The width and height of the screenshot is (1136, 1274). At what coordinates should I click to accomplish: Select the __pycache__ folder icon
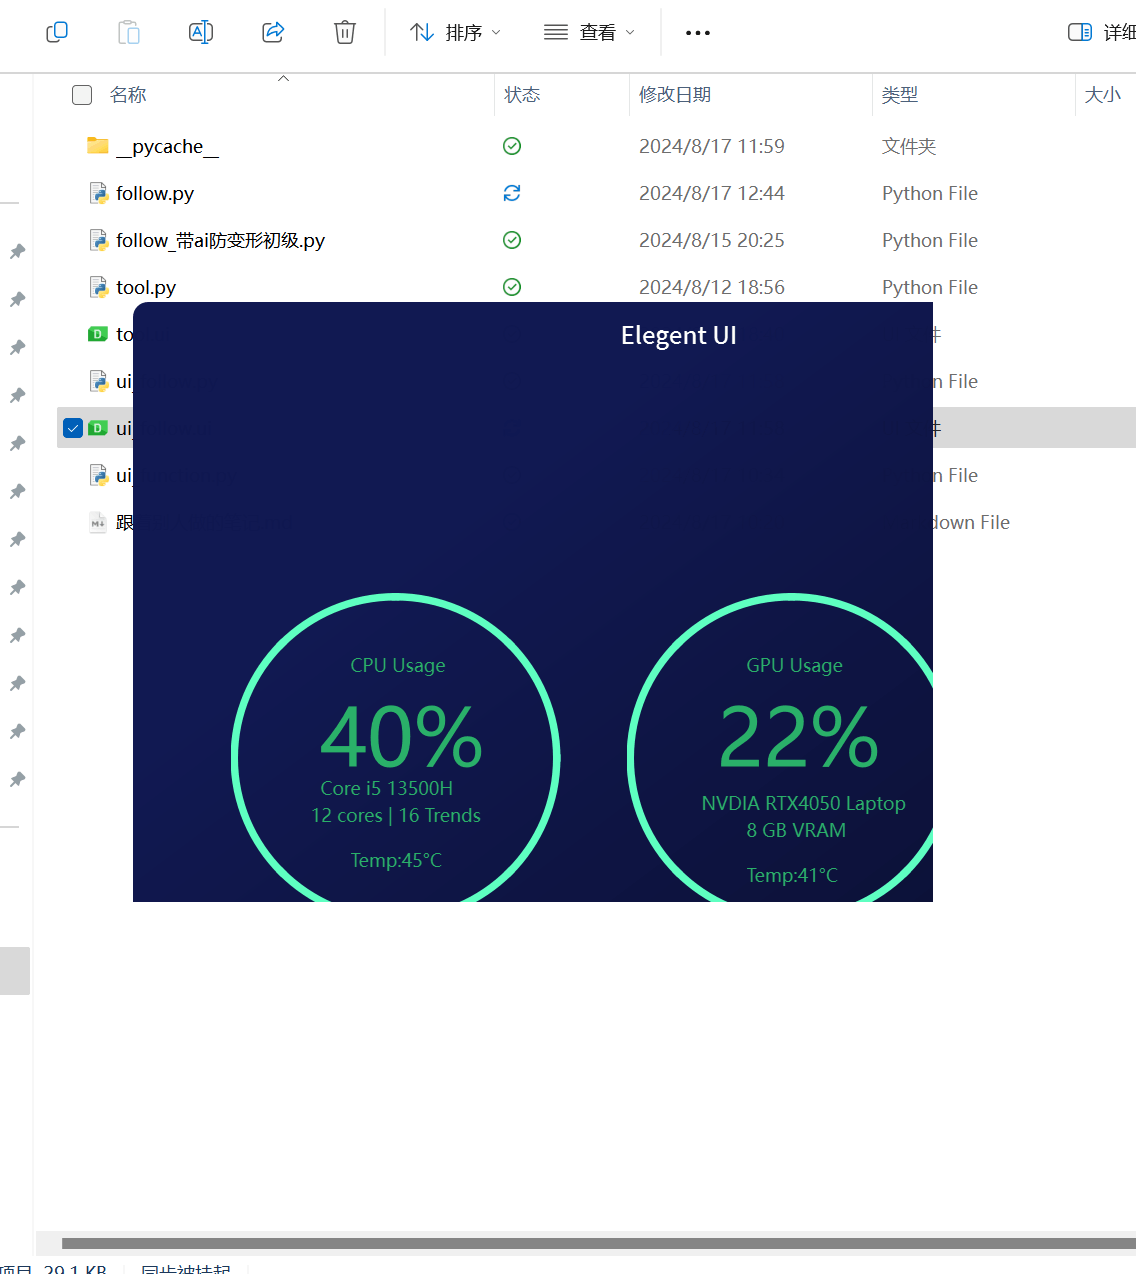pos(98,146)
